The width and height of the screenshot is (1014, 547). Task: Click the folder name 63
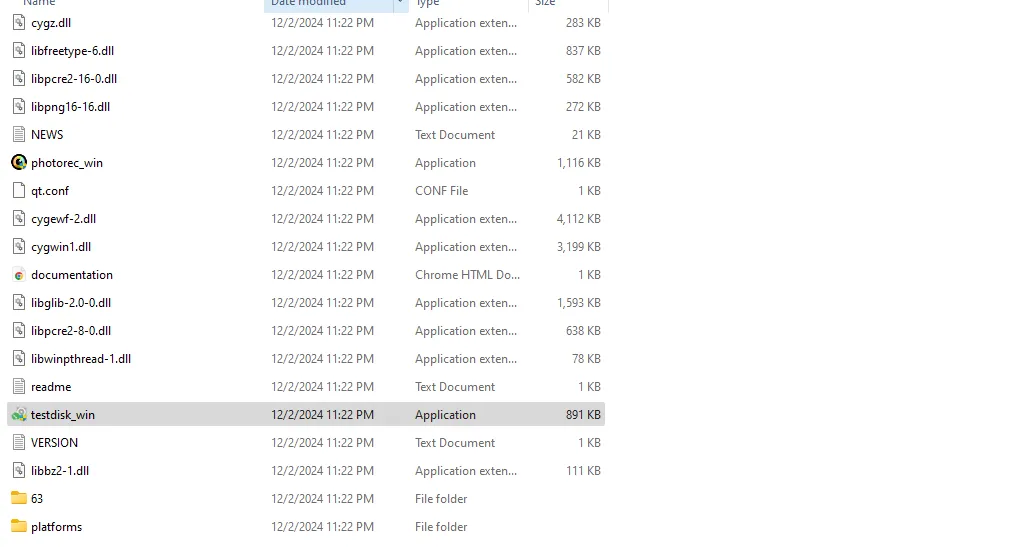pyautogui.click(x=37, y=499)
